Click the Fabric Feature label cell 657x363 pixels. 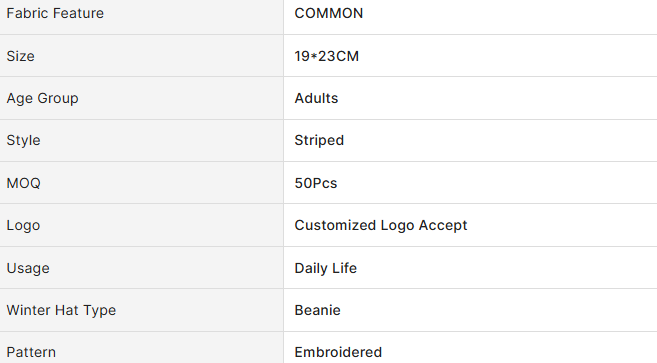click(142, 14)
